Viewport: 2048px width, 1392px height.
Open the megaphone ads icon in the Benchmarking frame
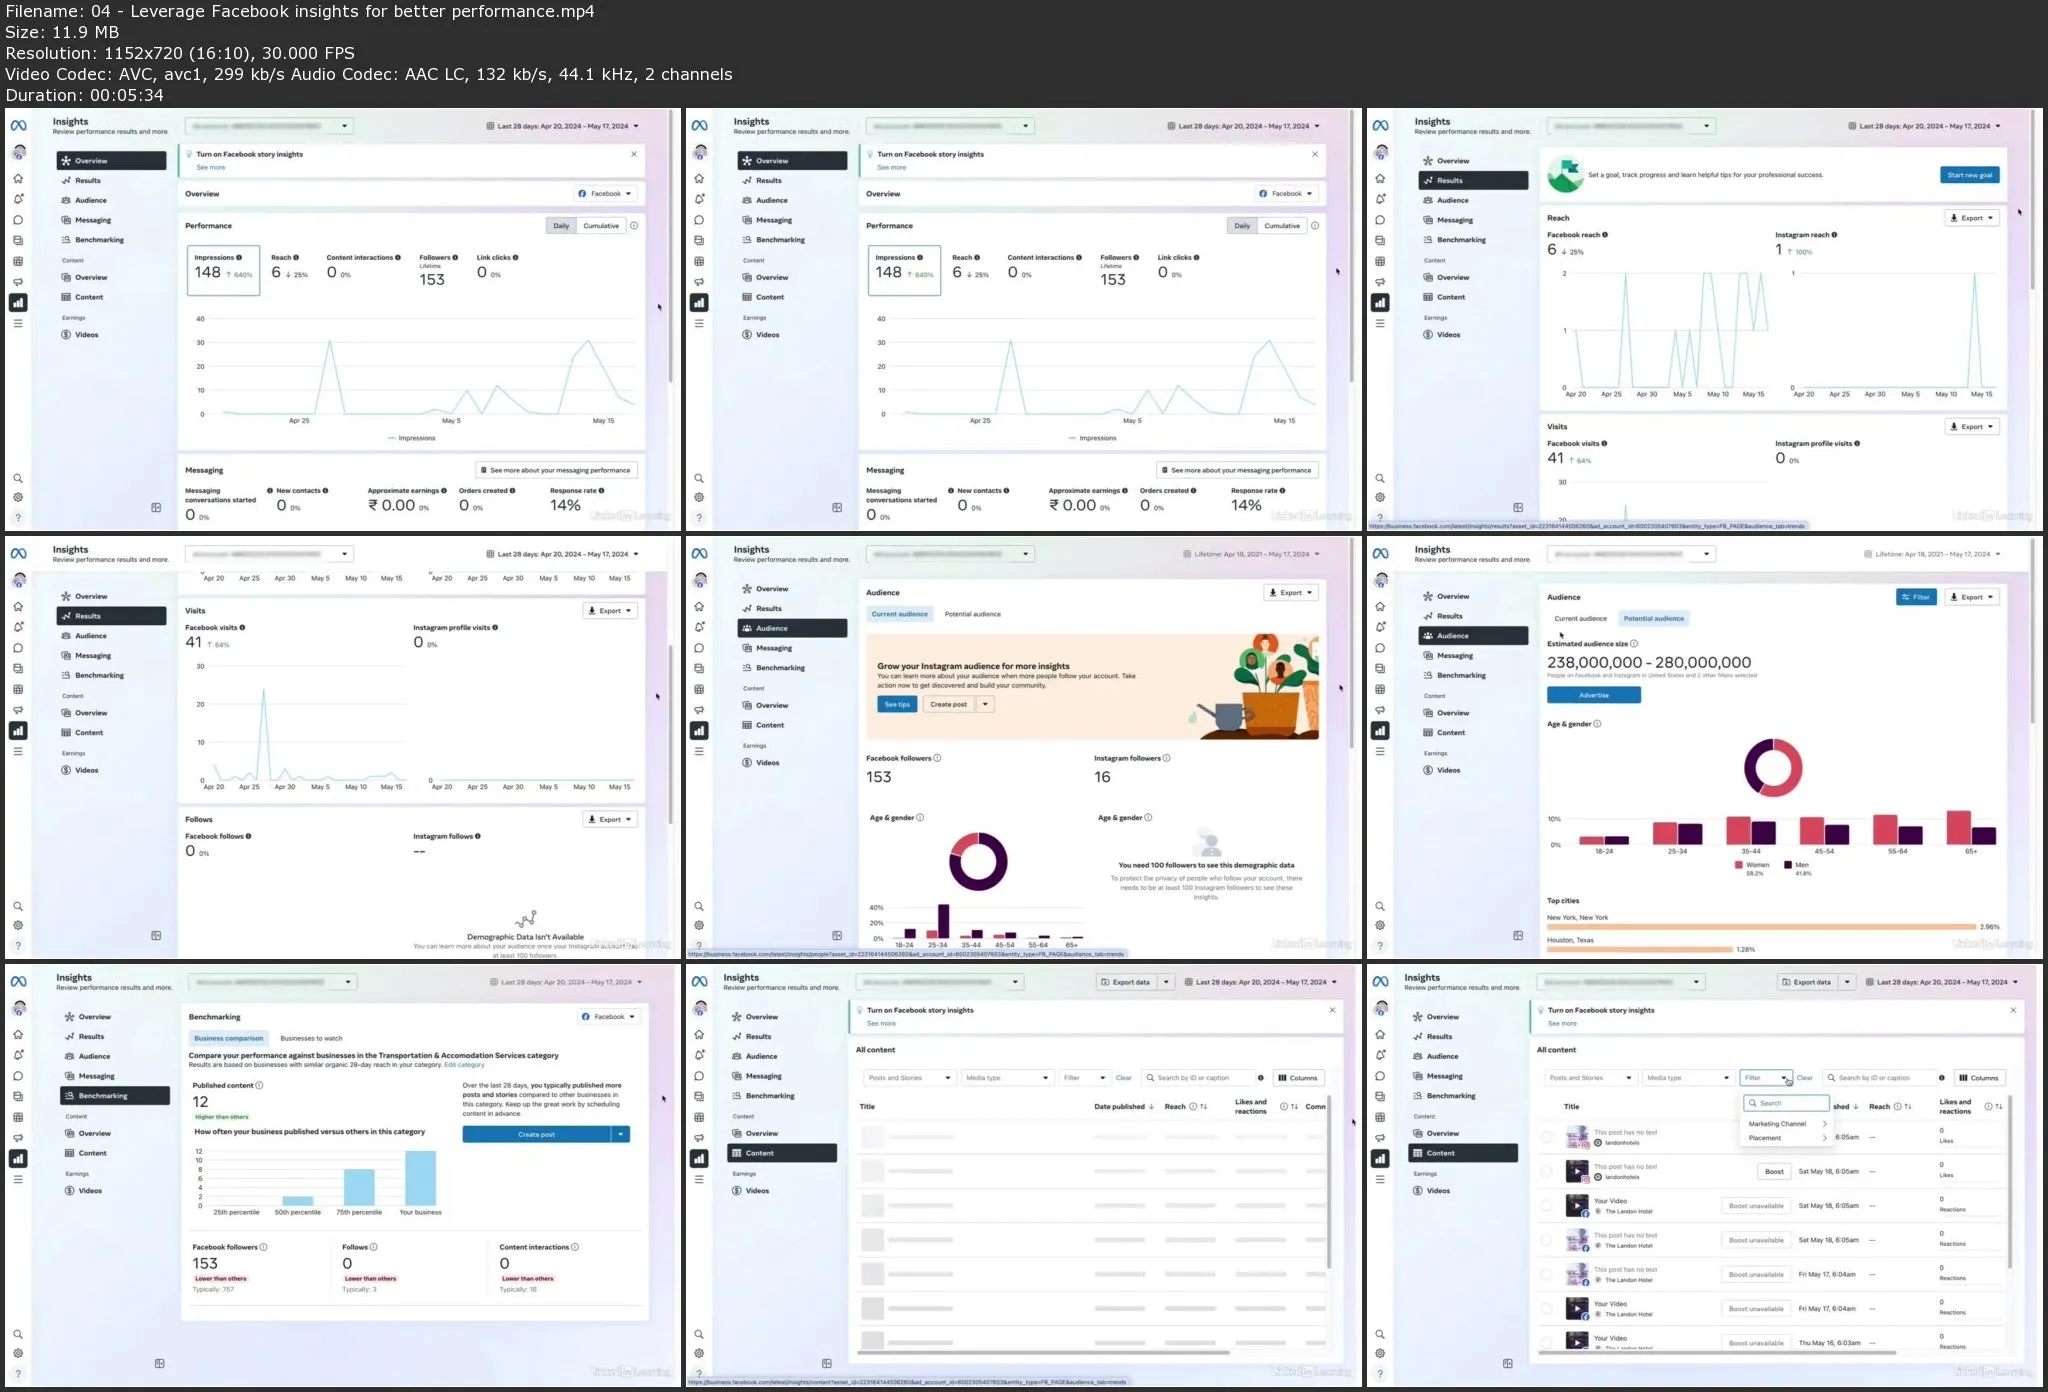pyautogui.click(x=18, y=1138)
